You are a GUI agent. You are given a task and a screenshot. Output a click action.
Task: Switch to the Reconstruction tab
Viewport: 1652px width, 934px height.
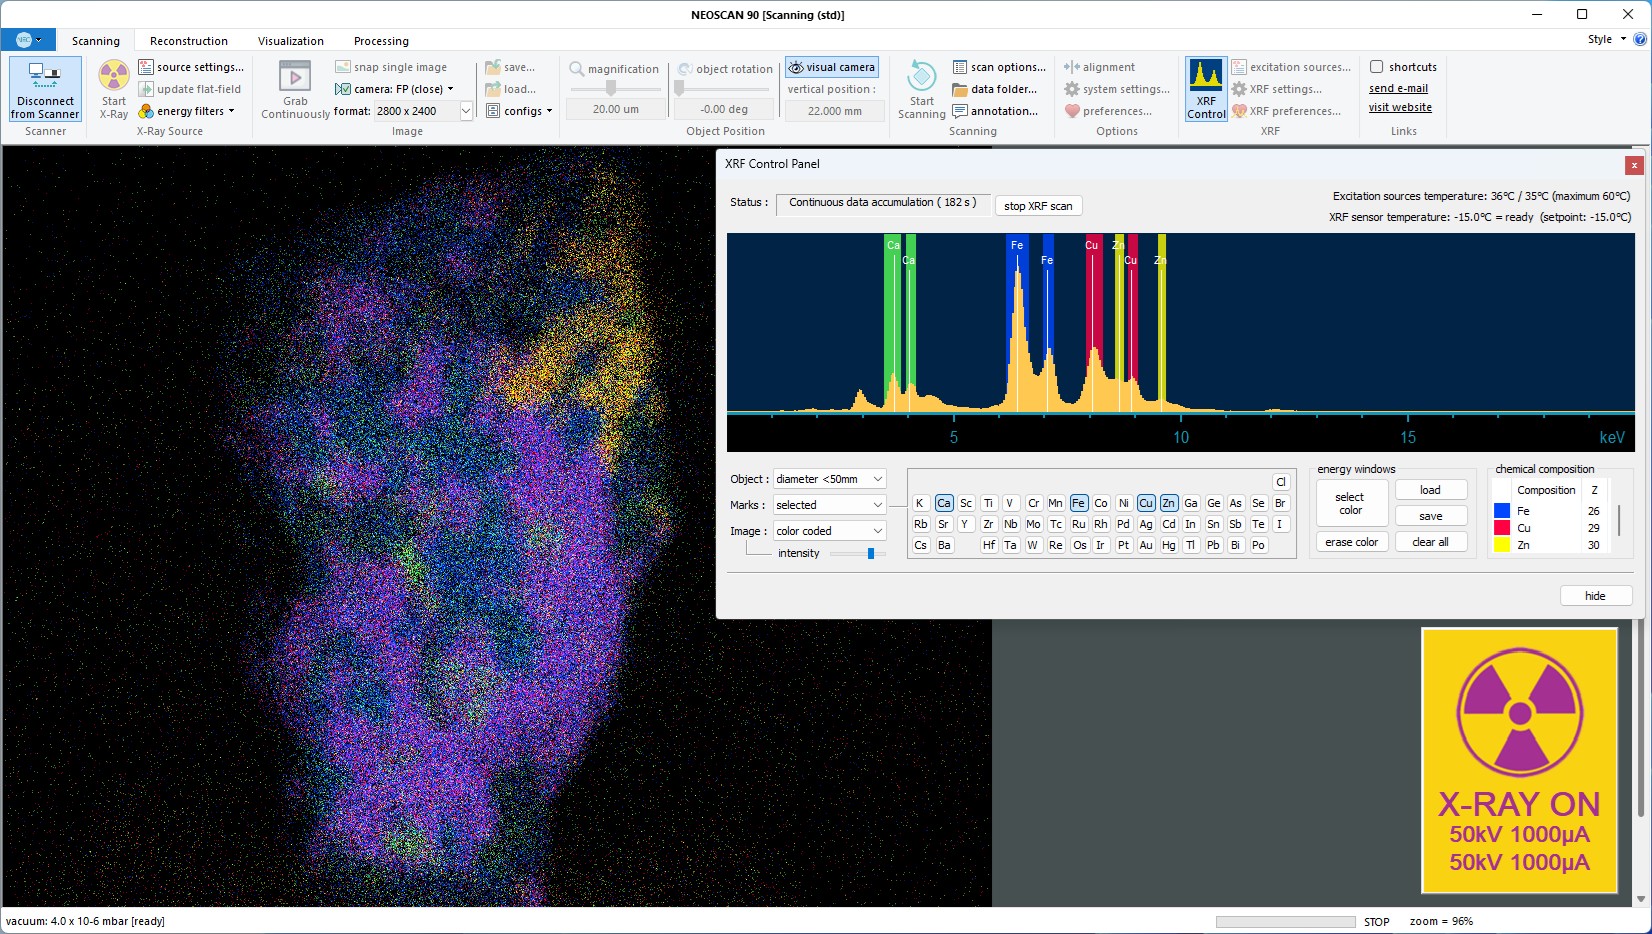click(189, 41)
